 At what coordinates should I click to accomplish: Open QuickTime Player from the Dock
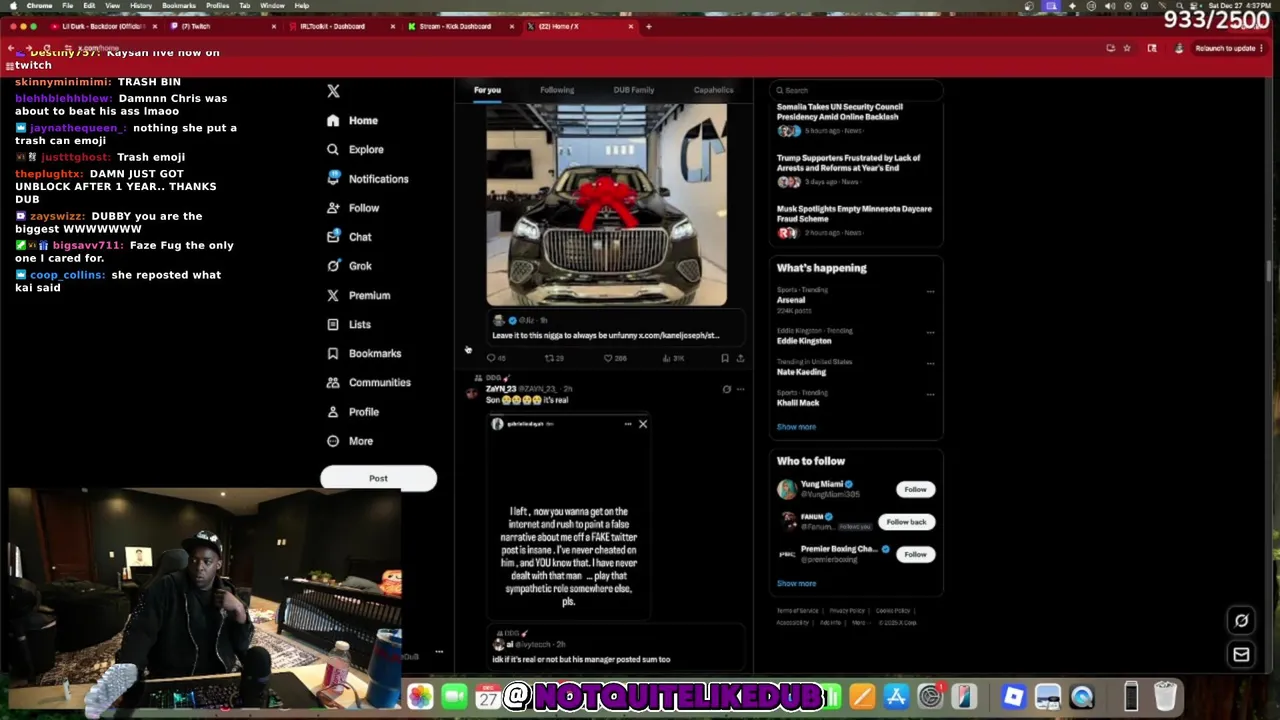1082,696
